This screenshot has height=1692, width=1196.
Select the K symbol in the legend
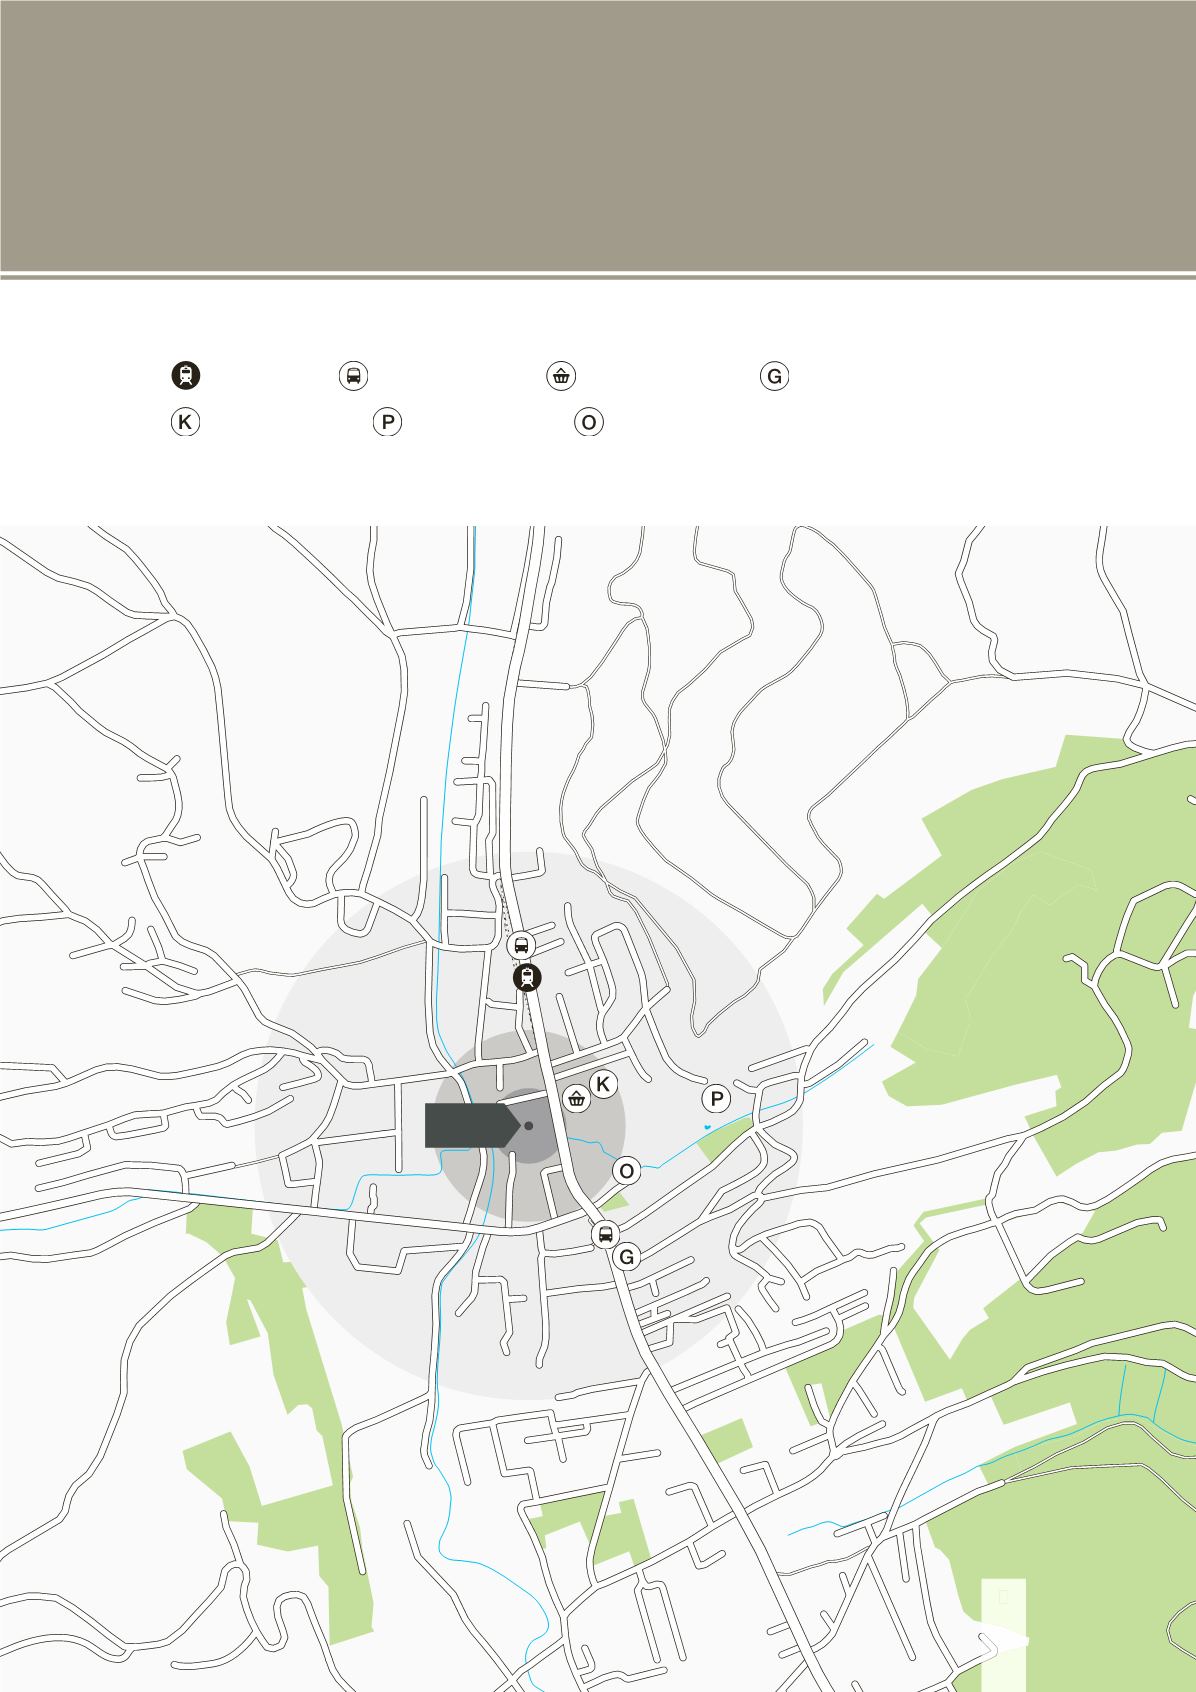coord(185,423)
